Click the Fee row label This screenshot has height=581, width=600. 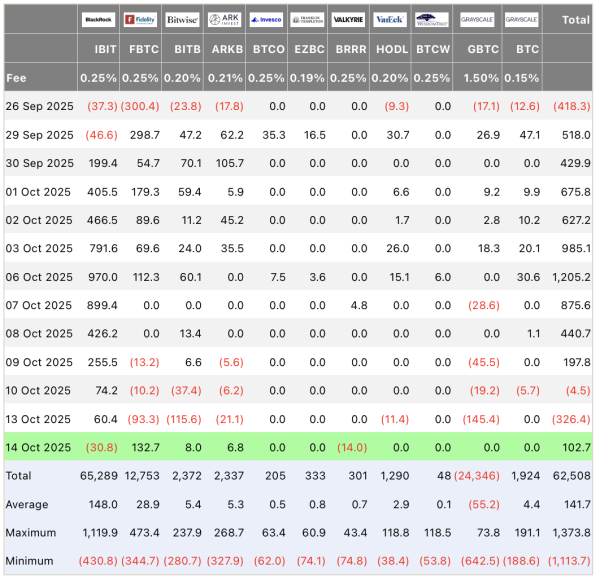click(x=16, y=77)
